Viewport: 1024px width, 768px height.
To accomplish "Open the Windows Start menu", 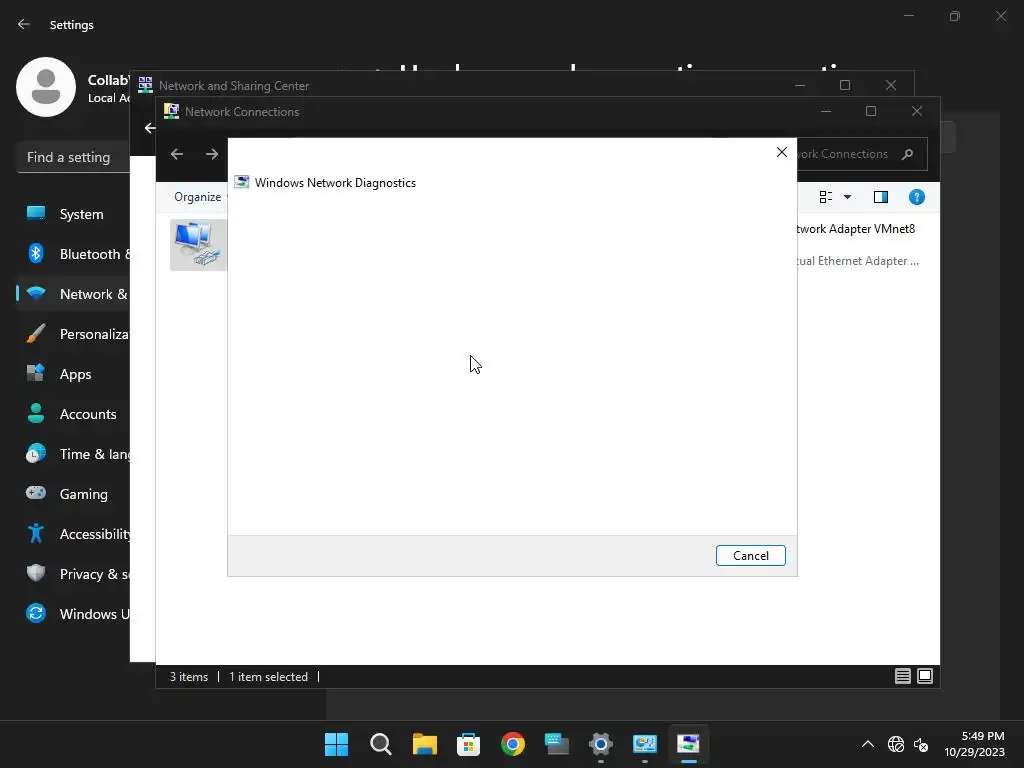I will 336,744.
